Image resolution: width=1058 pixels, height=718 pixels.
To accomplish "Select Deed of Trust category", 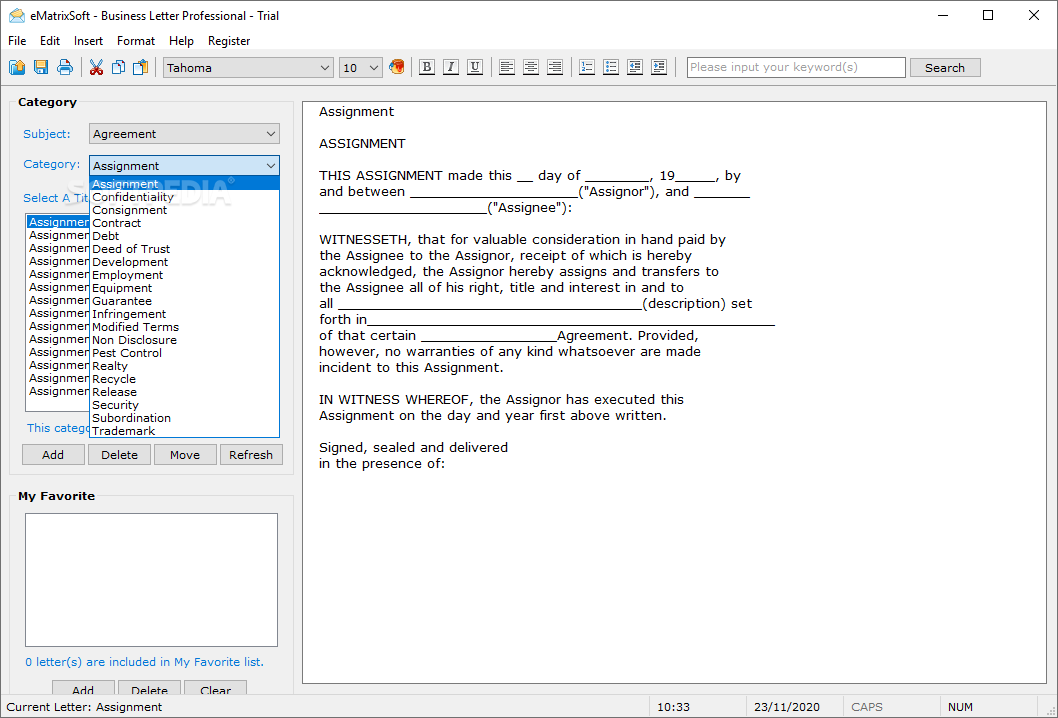I will point(184,249).
